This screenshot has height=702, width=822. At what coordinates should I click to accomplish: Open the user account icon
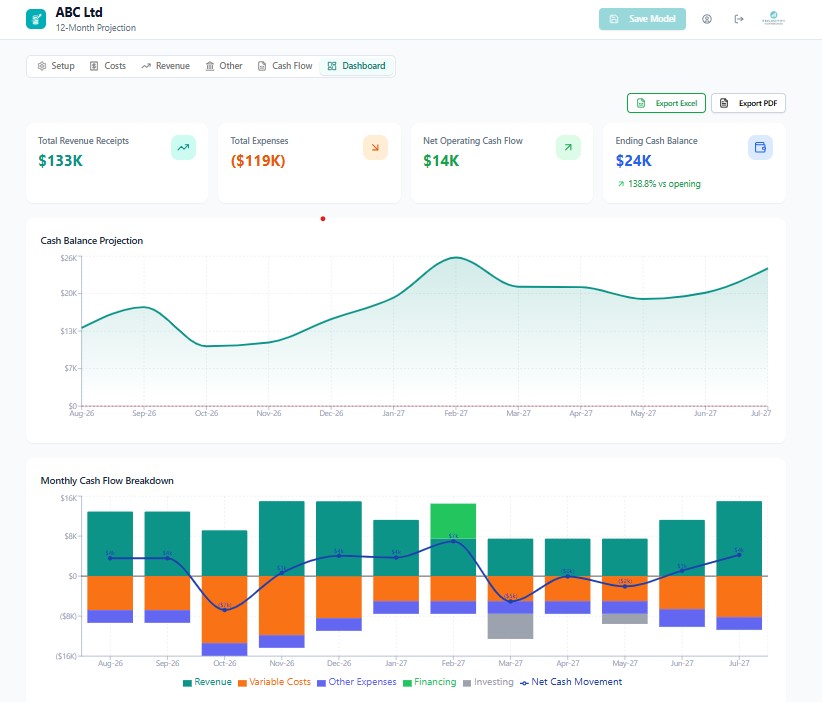tap(707, 19)
